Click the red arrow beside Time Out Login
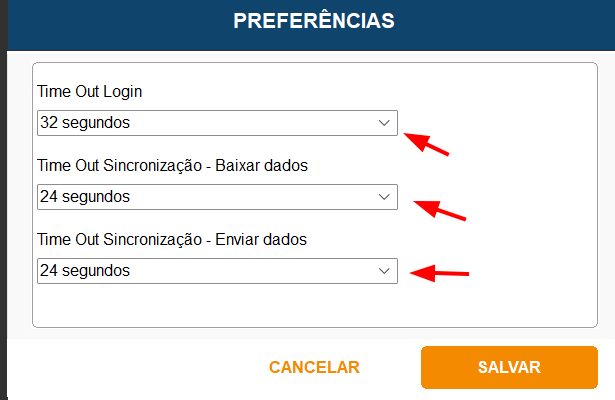 pos(426,144)
